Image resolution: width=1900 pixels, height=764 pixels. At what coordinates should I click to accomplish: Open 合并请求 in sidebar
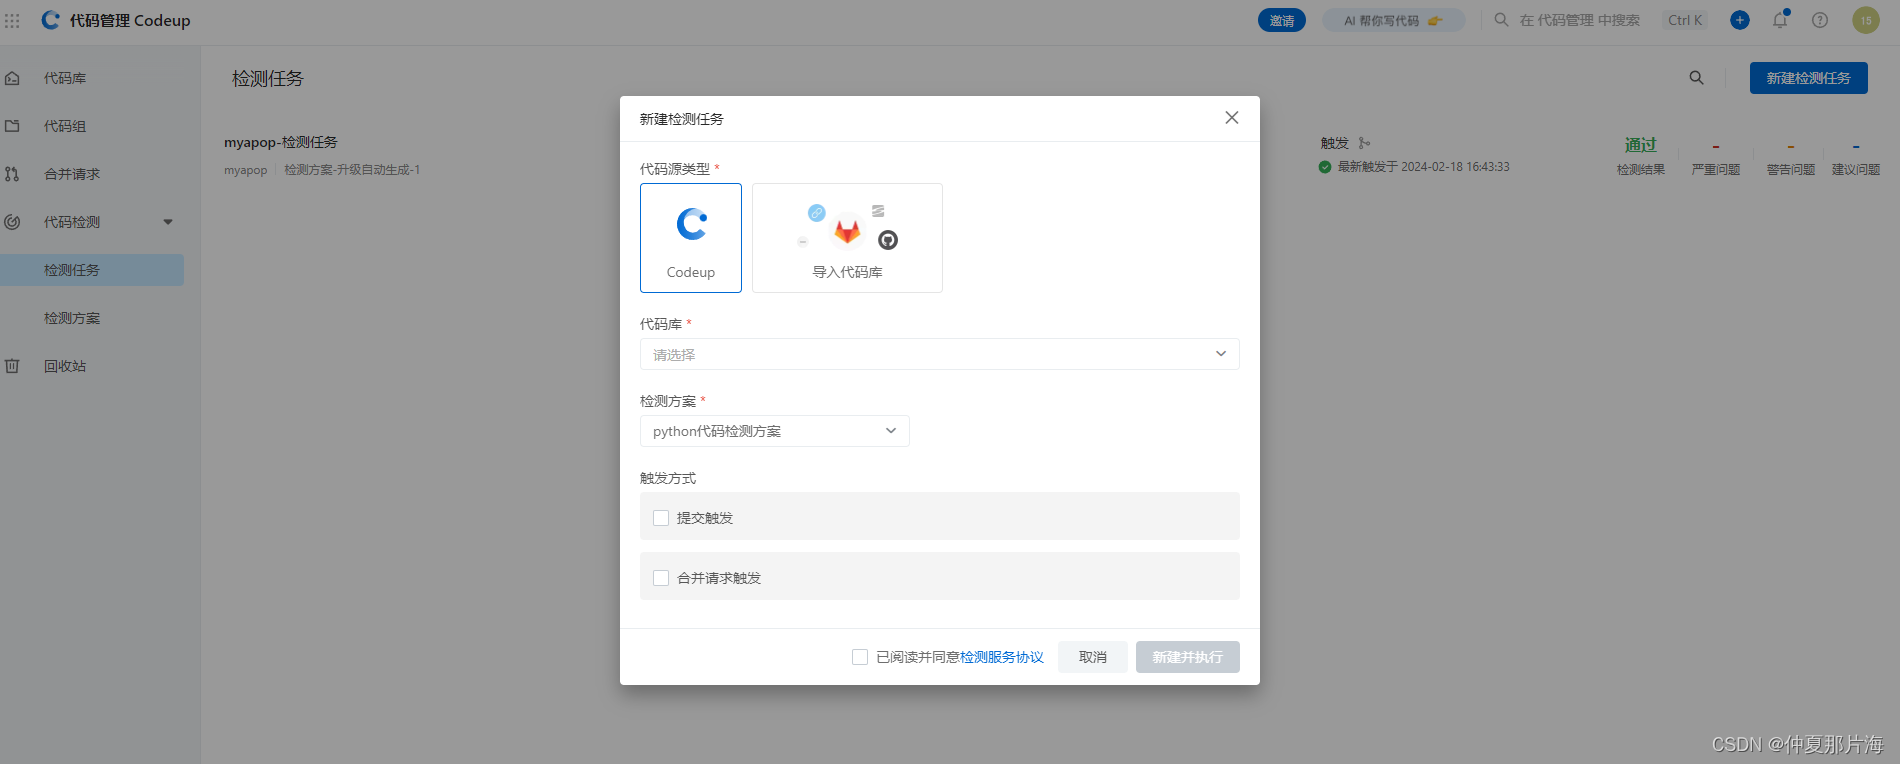(x=72, y=174)
